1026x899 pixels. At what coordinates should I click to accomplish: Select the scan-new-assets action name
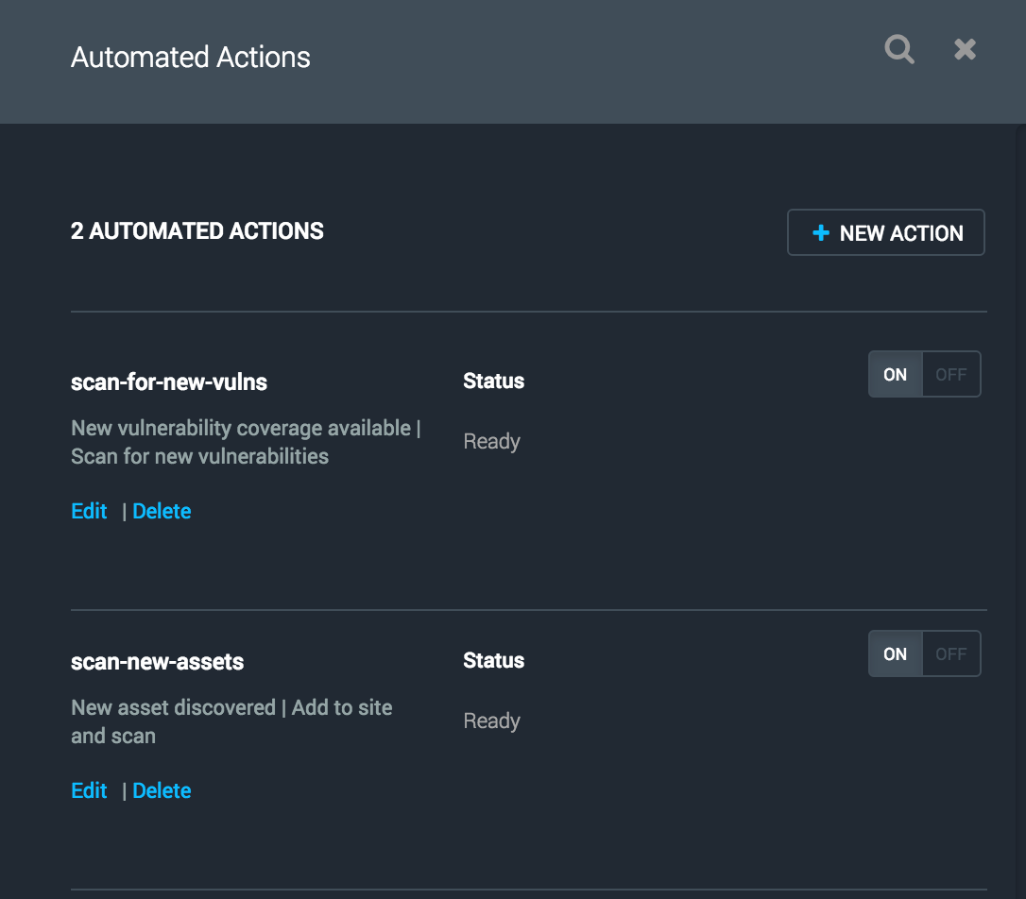coord(157,662)
